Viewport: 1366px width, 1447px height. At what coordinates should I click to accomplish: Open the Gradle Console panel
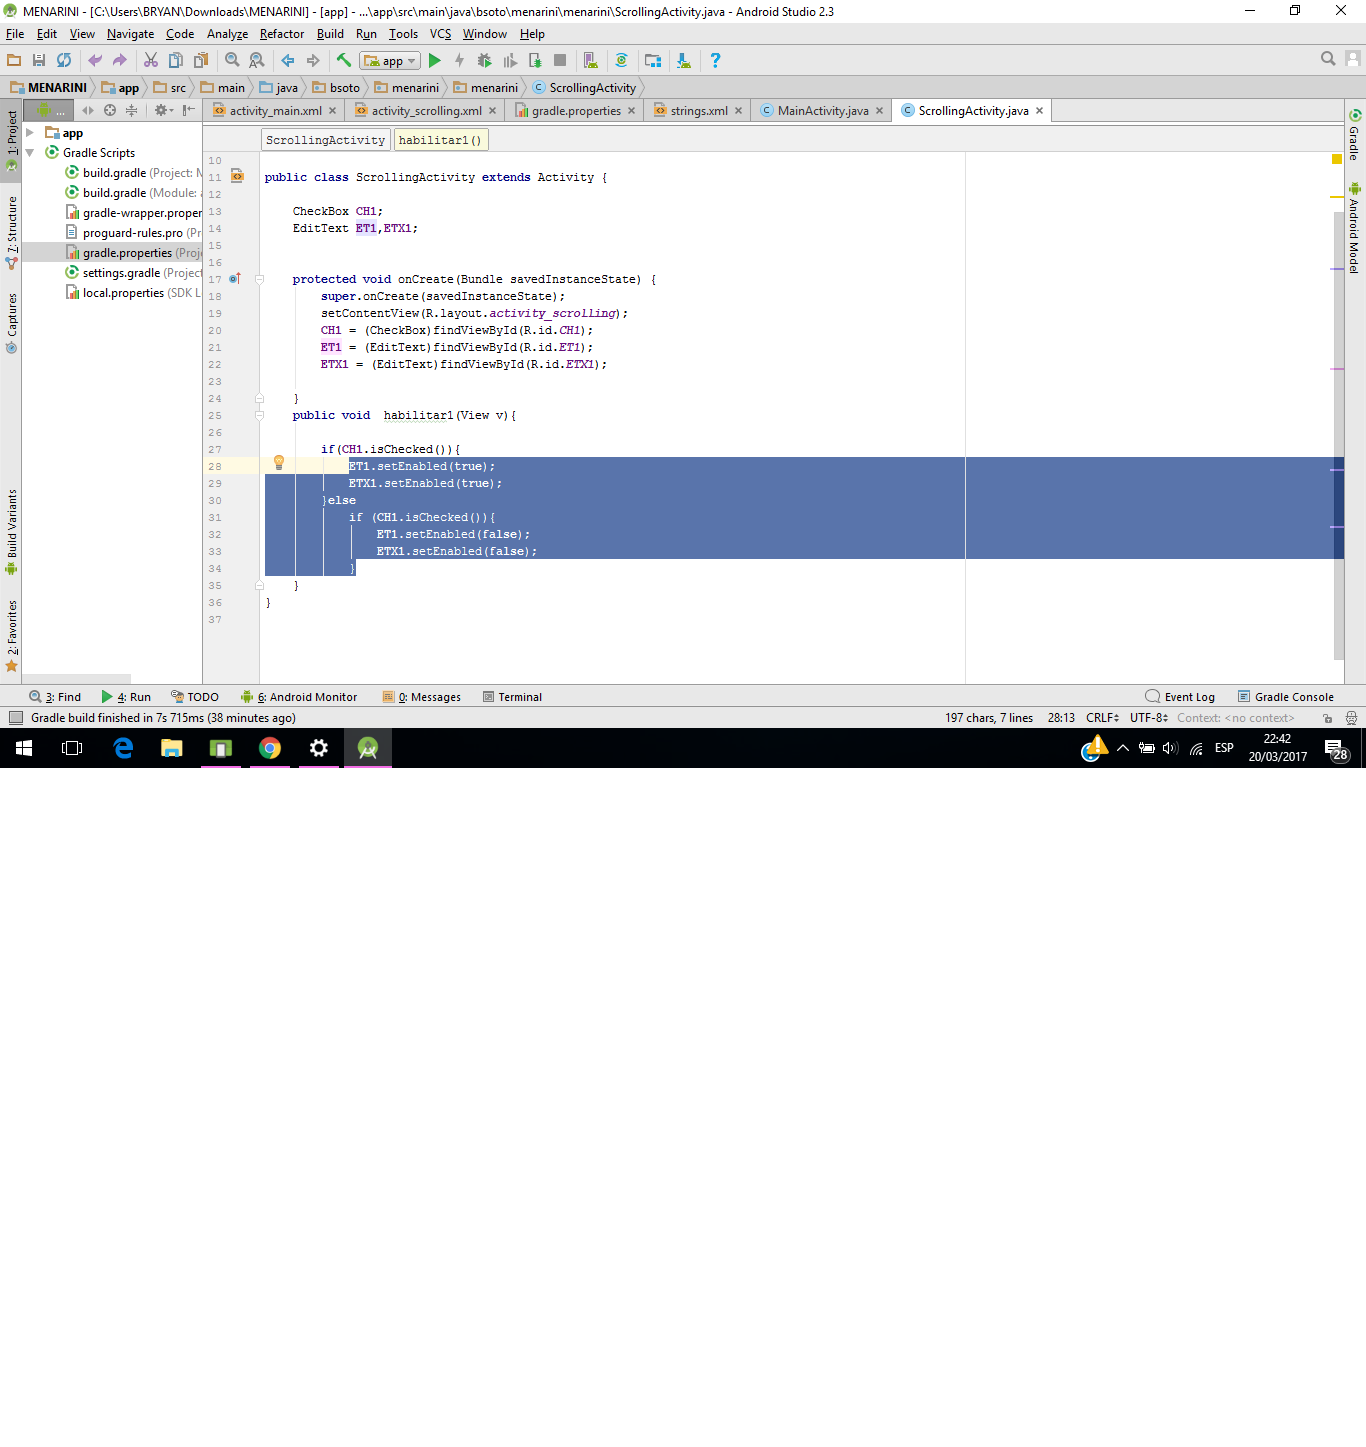click(1286, 697)
